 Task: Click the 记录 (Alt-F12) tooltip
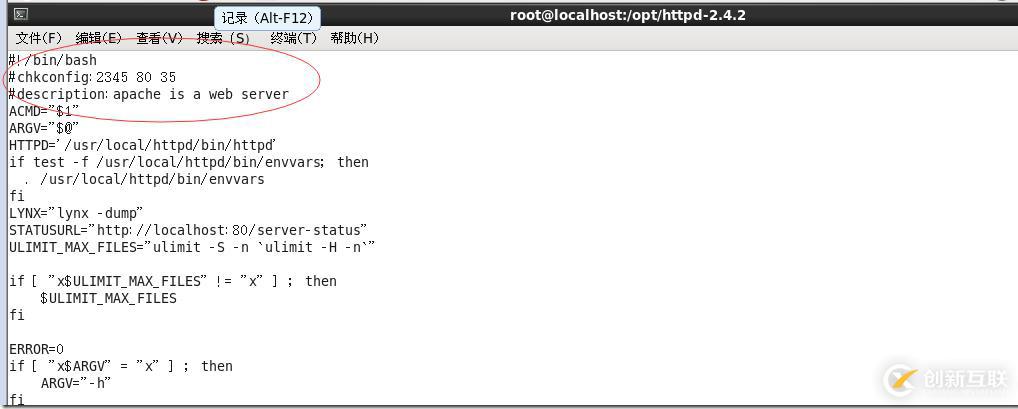click(267, 18)
